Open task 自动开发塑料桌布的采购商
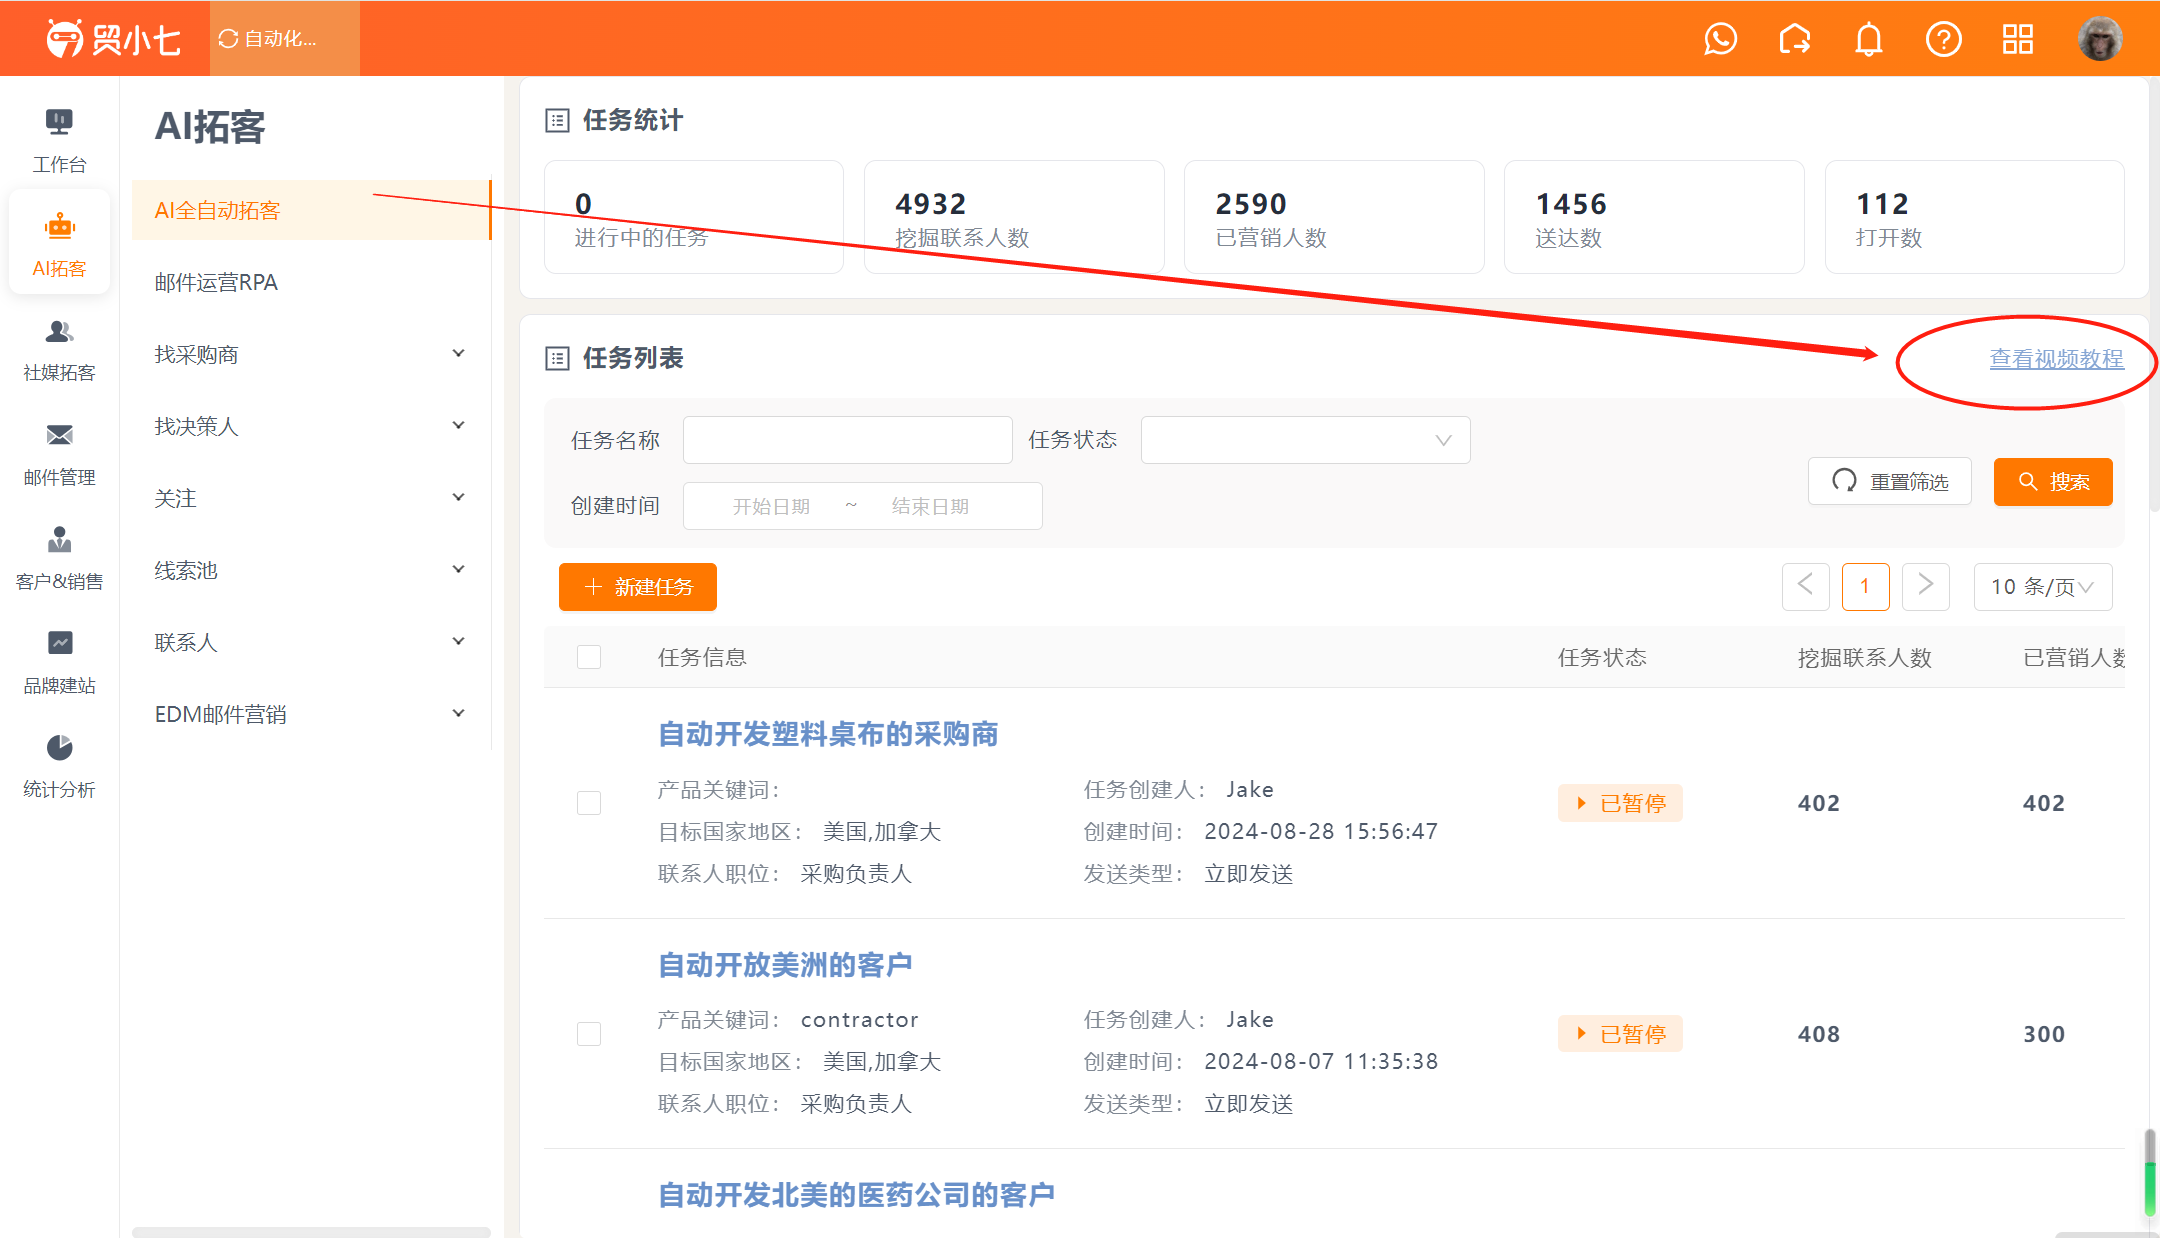This screenshot has height=1238, width=2160. [828, 734]
